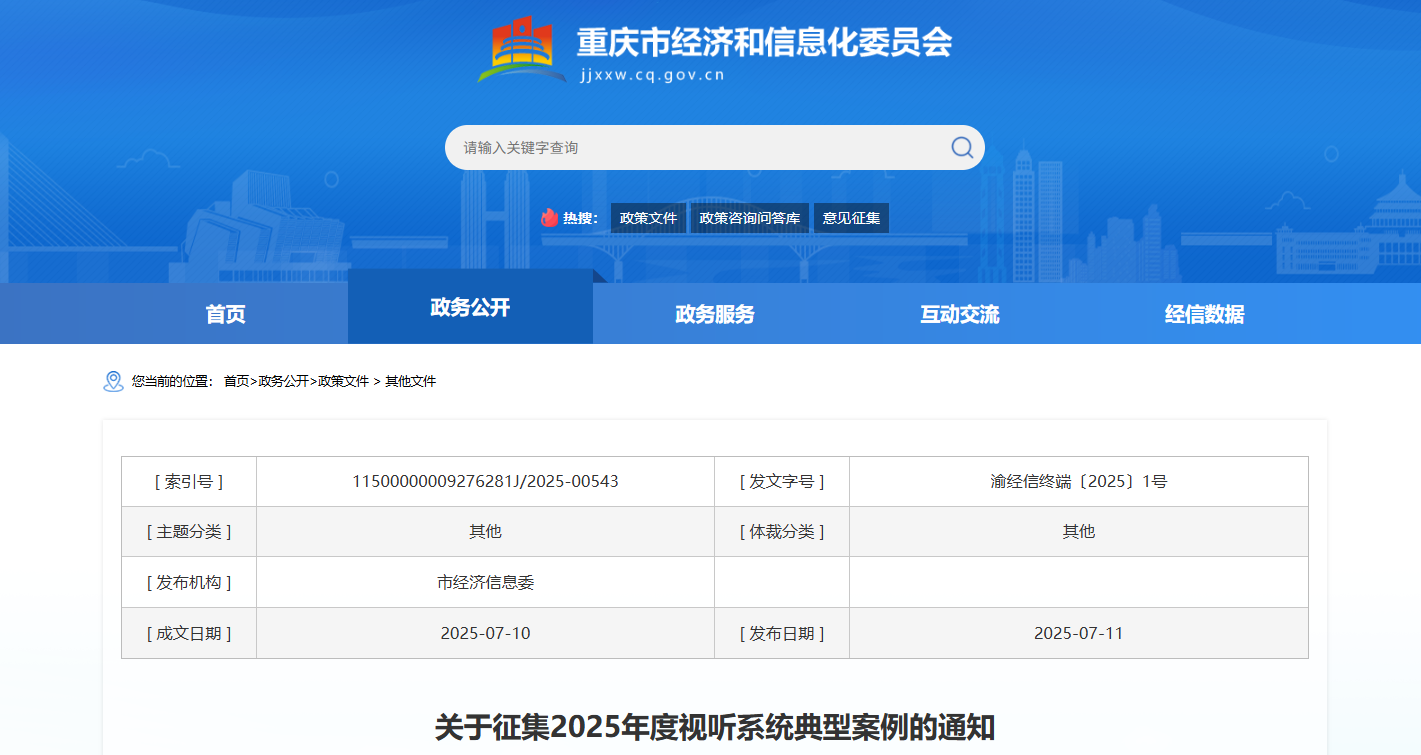Viewport: 1421px width, 755px height.
Task: Switch to the 政务公开 main navigation tab
Action: pyautogui.click(x=470, y=308)
